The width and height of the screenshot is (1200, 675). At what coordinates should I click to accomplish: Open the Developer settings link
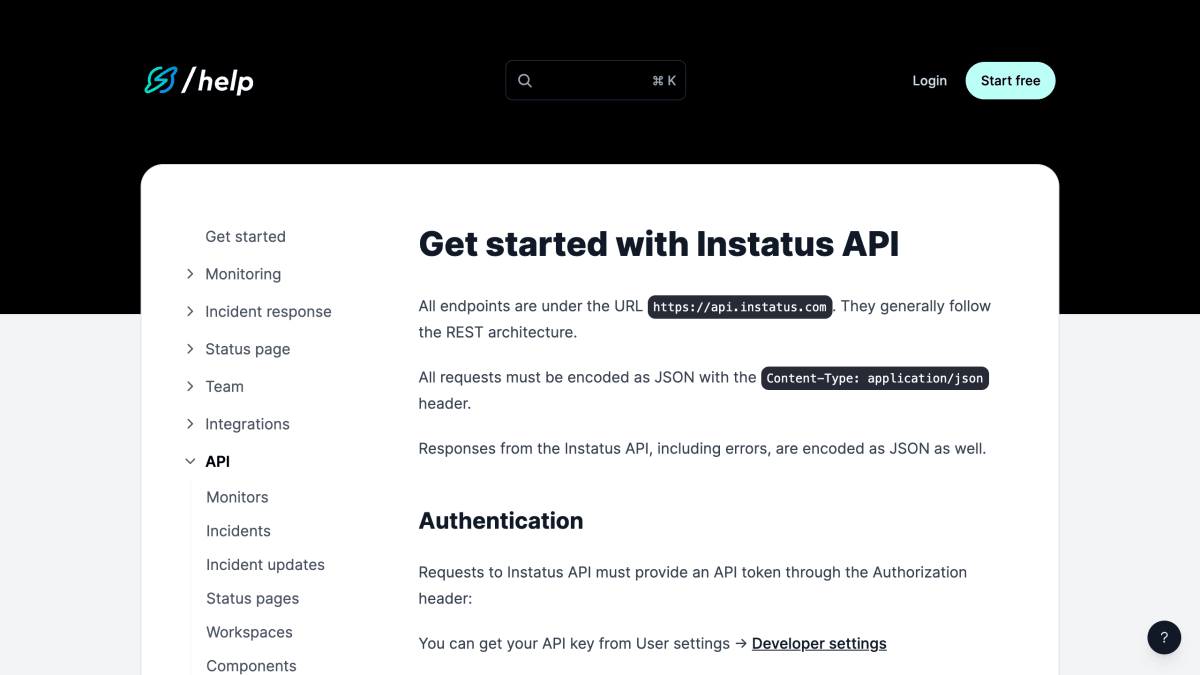pyautogui.click(x=819, y=643)
